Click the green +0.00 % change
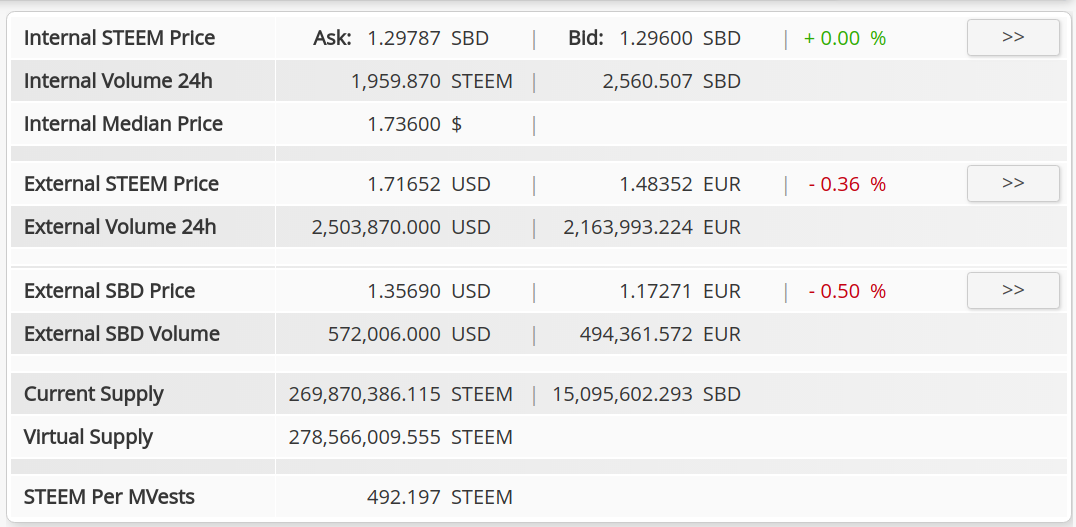The image size is (1076, 527). click(845, 38)
